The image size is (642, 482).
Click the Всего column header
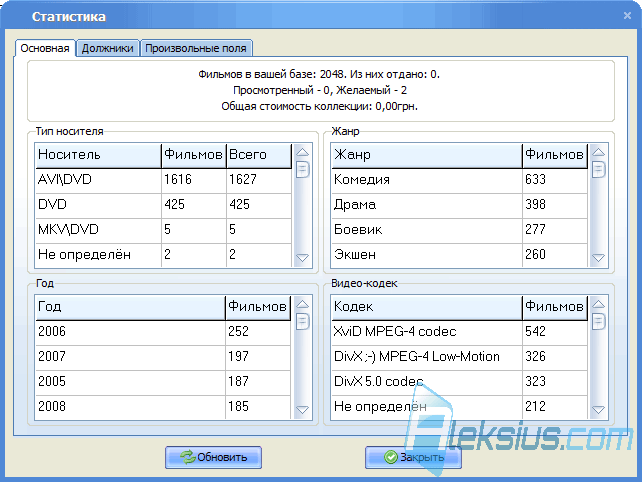coord(259,155)
